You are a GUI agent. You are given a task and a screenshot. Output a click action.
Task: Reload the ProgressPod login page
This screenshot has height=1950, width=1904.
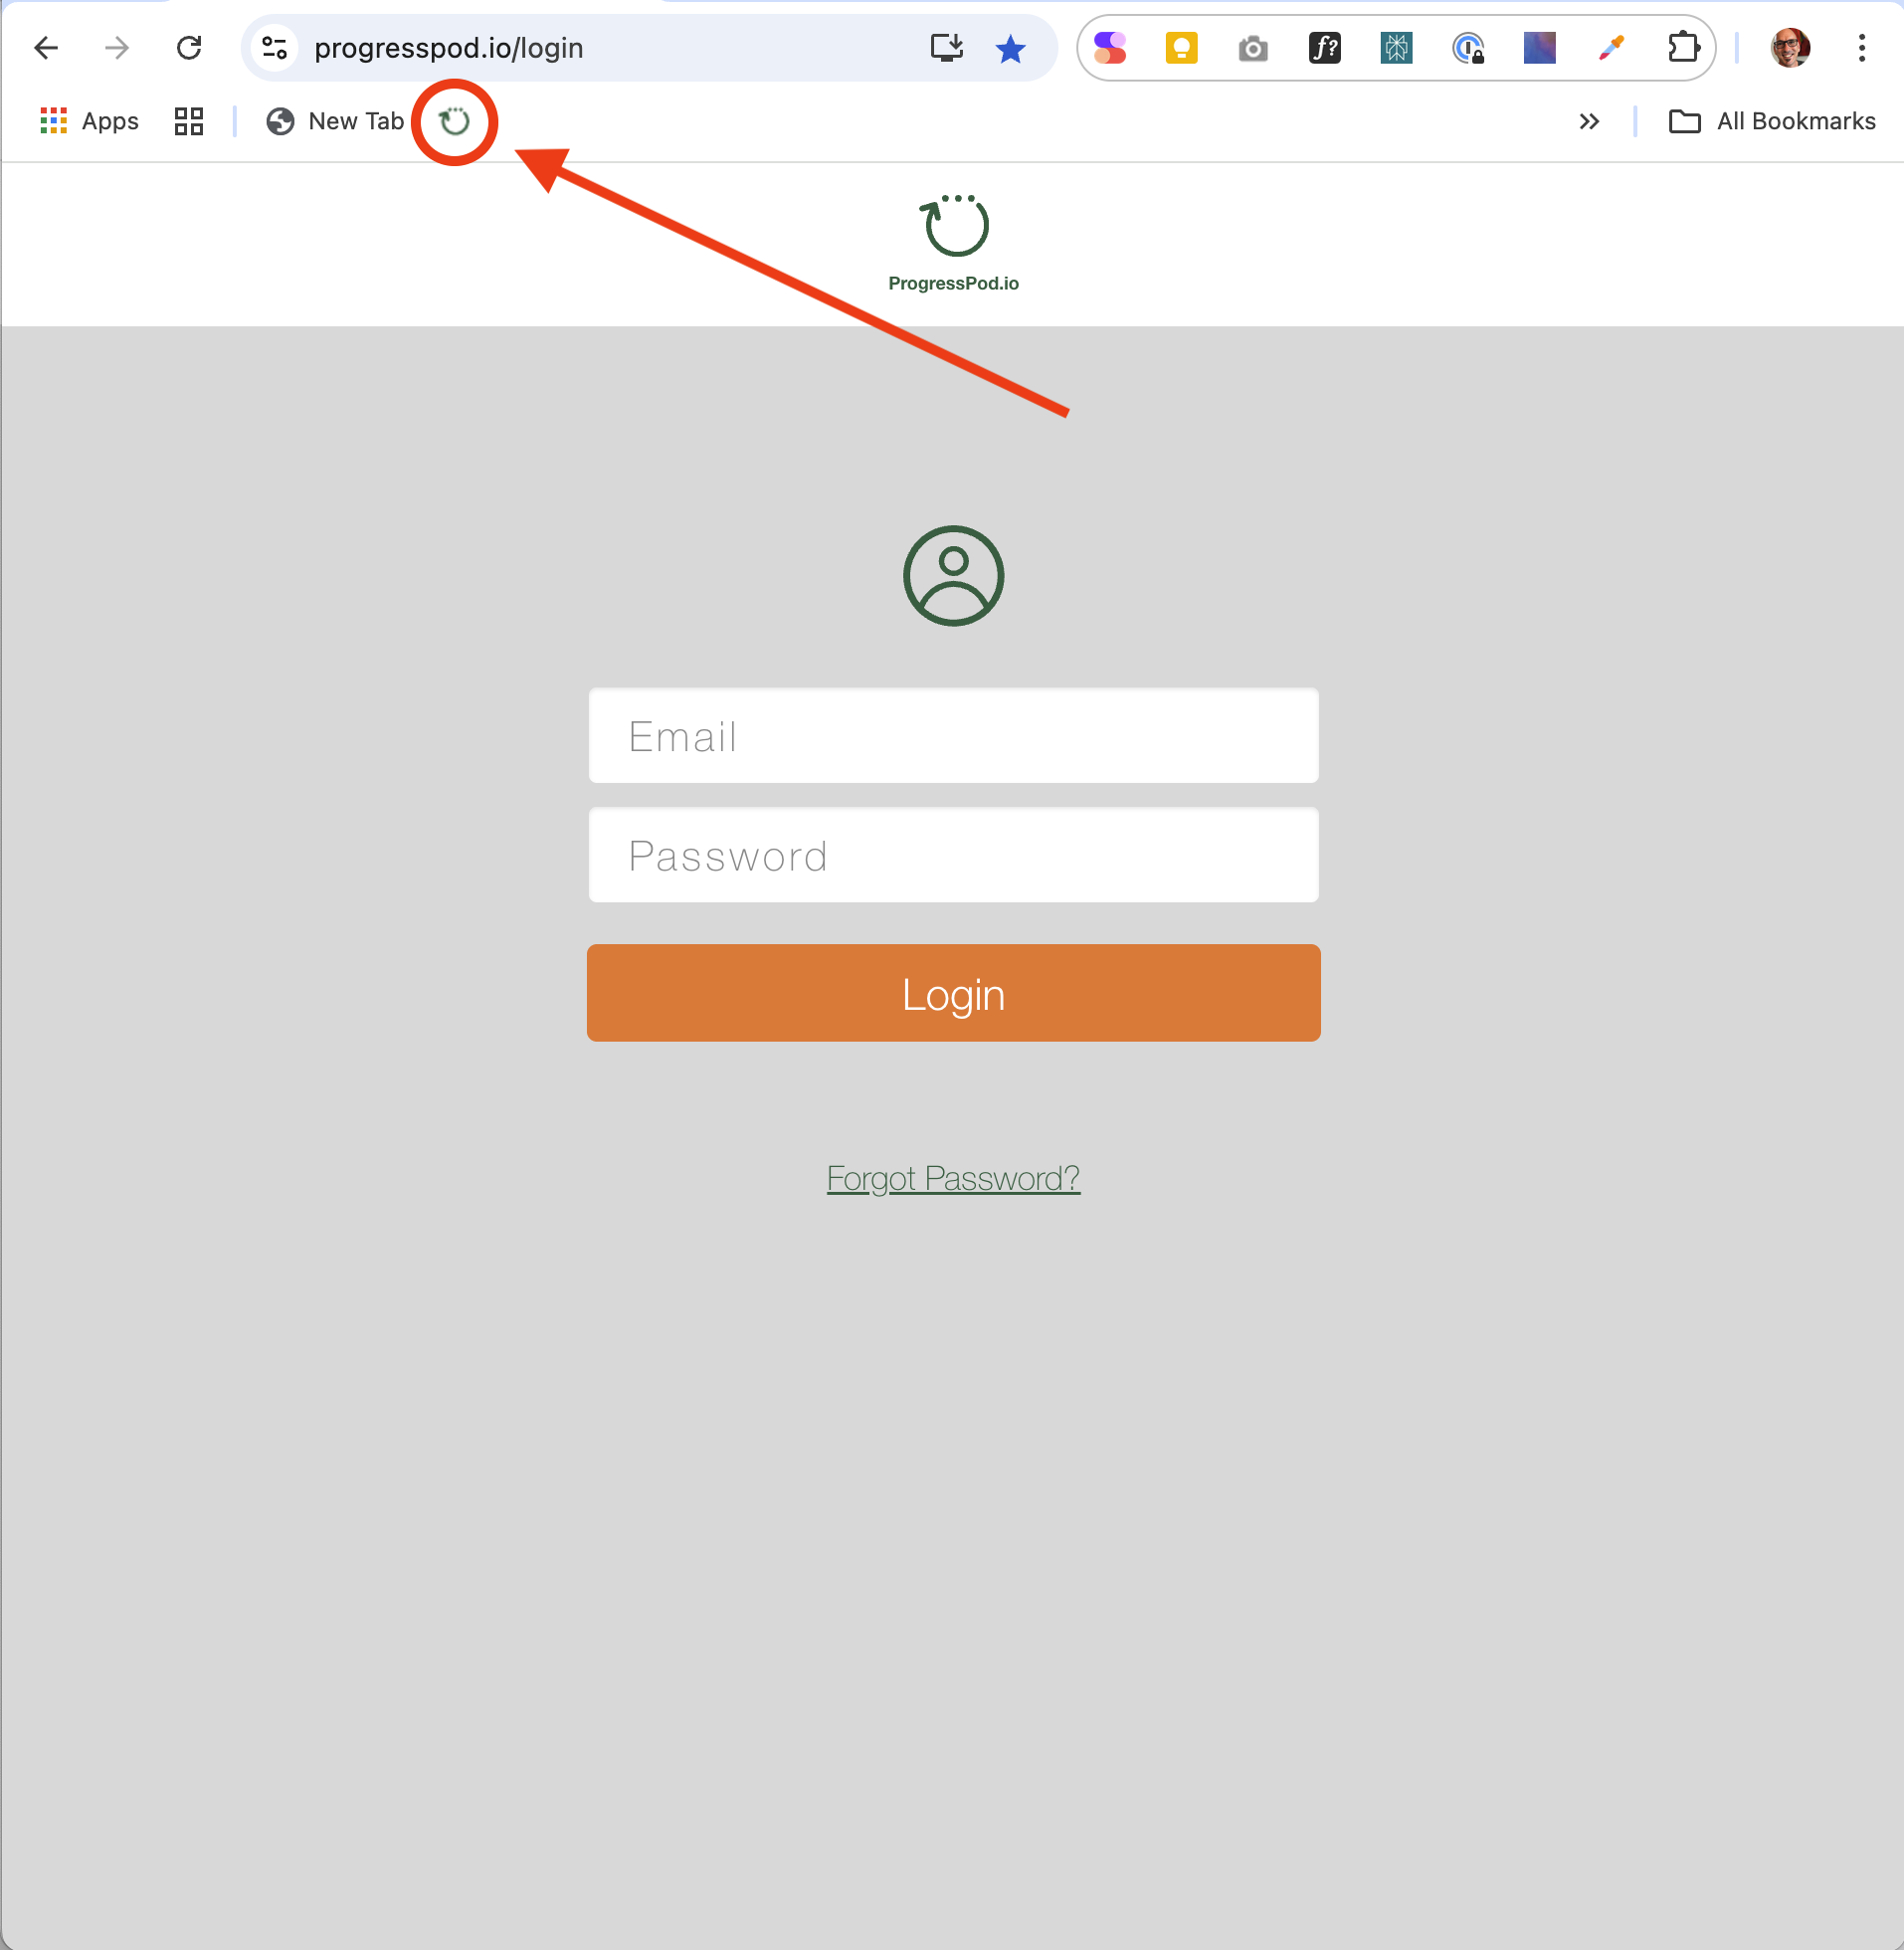[189, 48]
